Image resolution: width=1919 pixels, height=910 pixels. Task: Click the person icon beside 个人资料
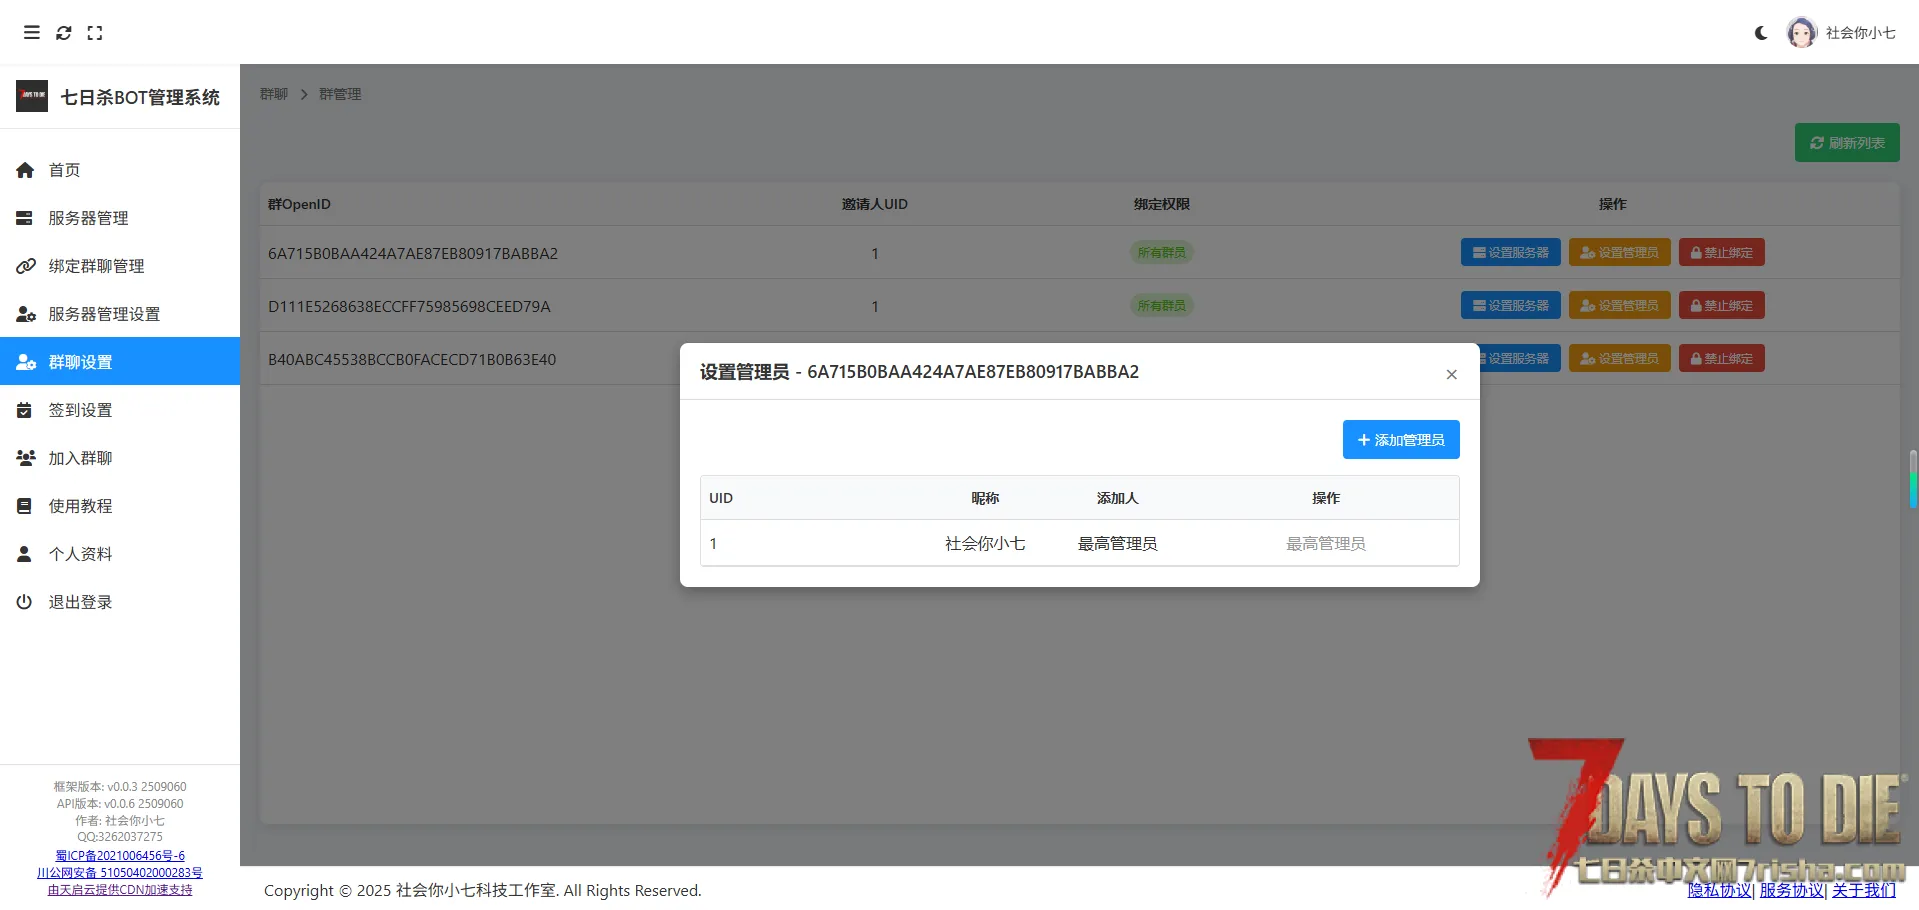[25, 554]
